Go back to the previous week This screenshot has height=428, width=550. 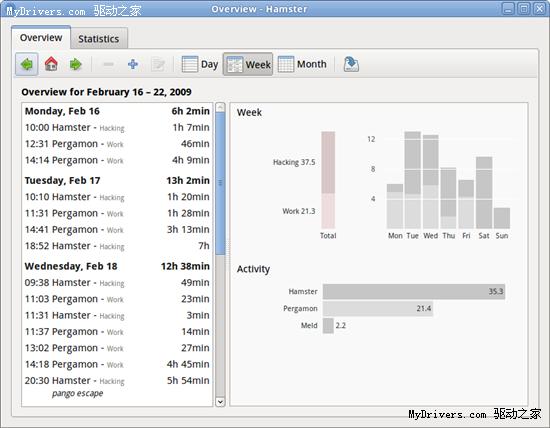[x=27, y=64]
